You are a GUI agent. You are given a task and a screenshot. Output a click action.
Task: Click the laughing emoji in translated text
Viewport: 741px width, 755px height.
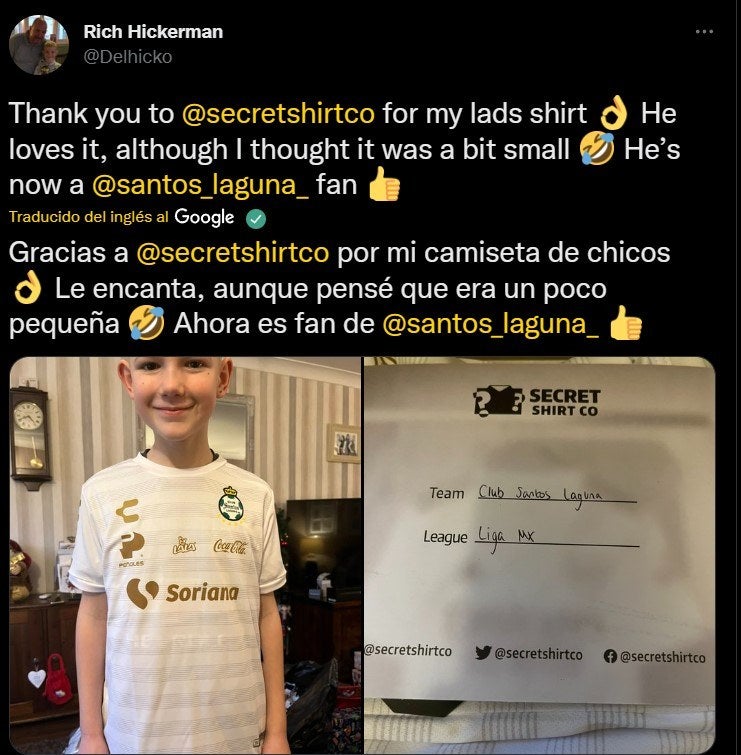tap(146, 324)
